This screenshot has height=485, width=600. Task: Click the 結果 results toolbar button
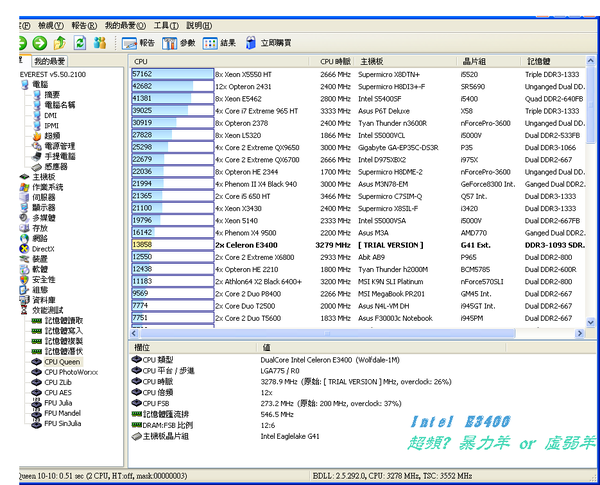pyautogui.click(x=219, y=43)
